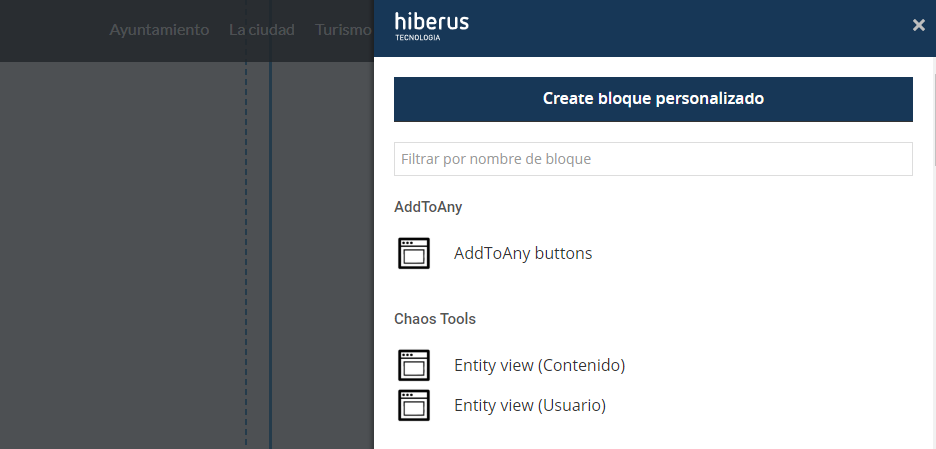Open the Ayuntamiento menu item

(159, 30)
